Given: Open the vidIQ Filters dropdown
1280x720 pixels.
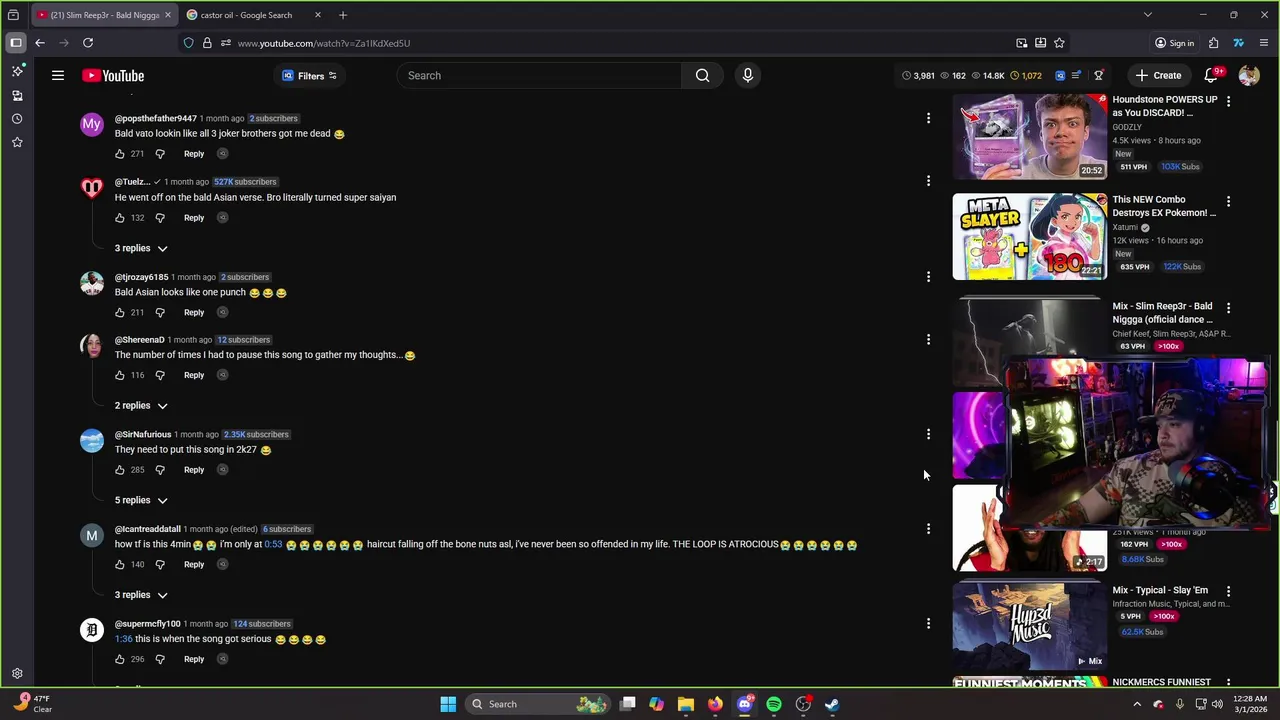Looking at the screenshot, I should coord(309,75).
